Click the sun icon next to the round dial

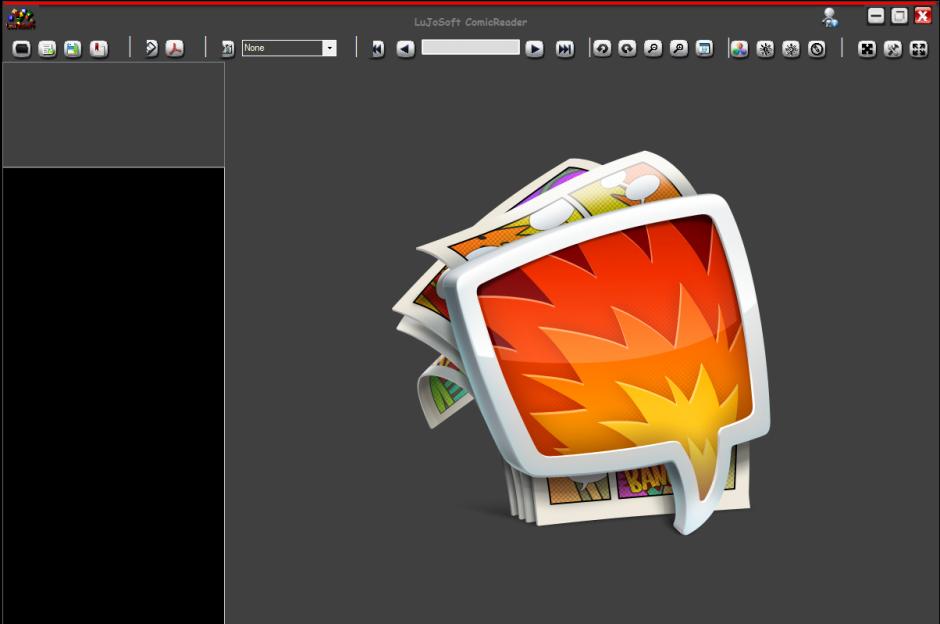pos(791,49)
